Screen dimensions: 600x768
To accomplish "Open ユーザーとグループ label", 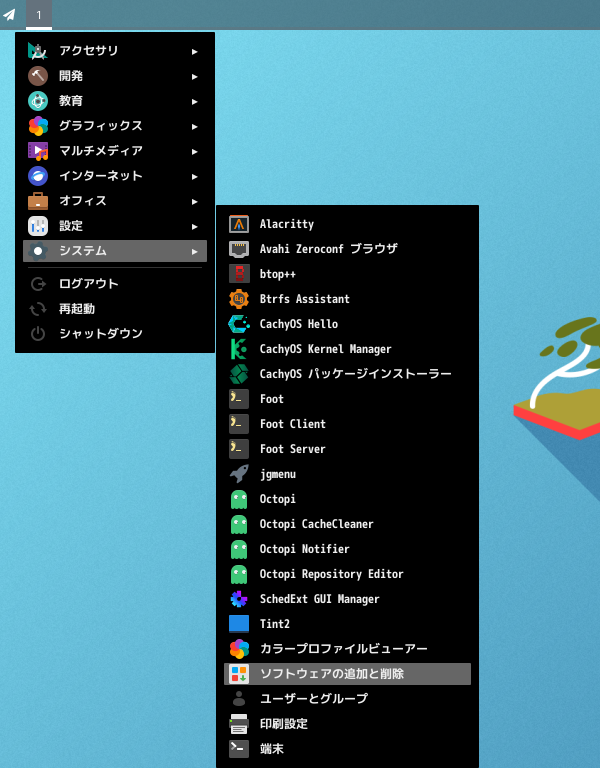I will coord(314,698).
